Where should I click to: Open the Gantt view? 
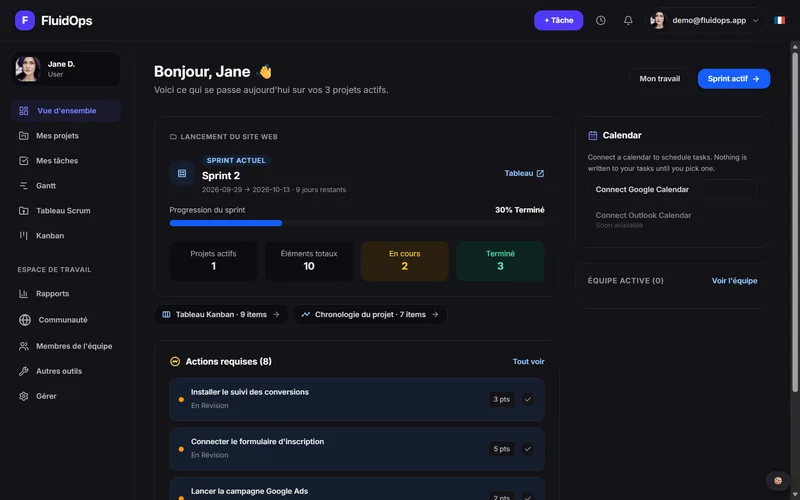tap(66, 186)
